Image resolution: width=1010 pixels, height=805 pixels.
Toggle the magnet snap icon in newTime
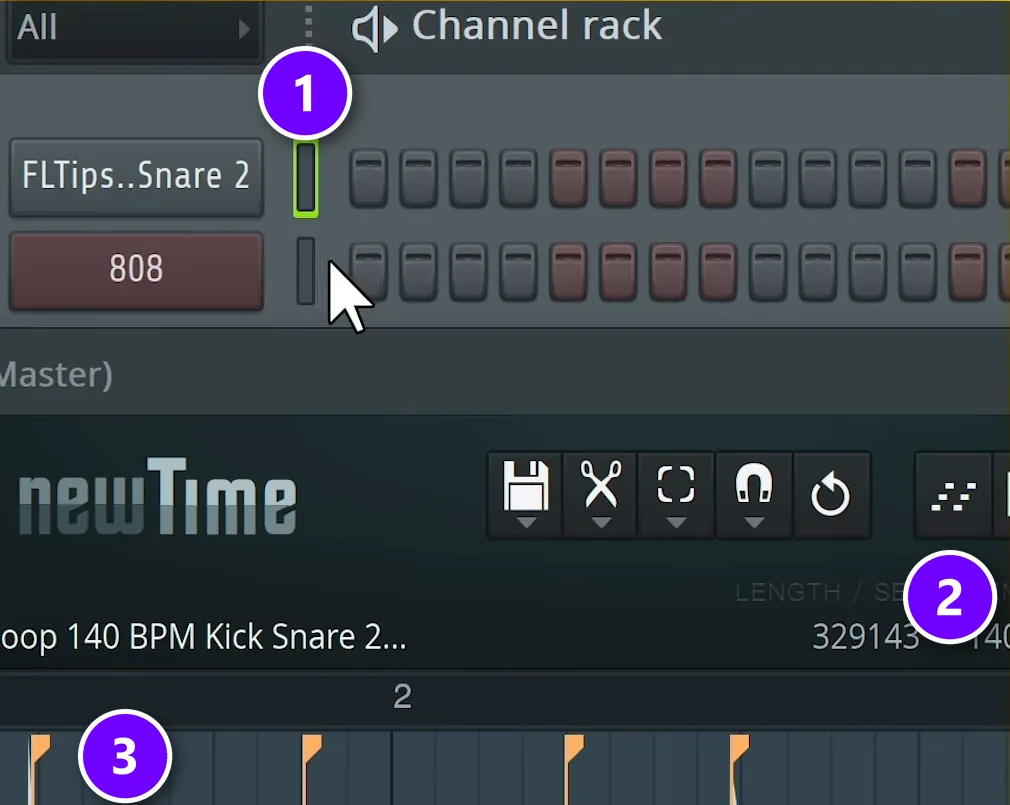tap(754, 483)
